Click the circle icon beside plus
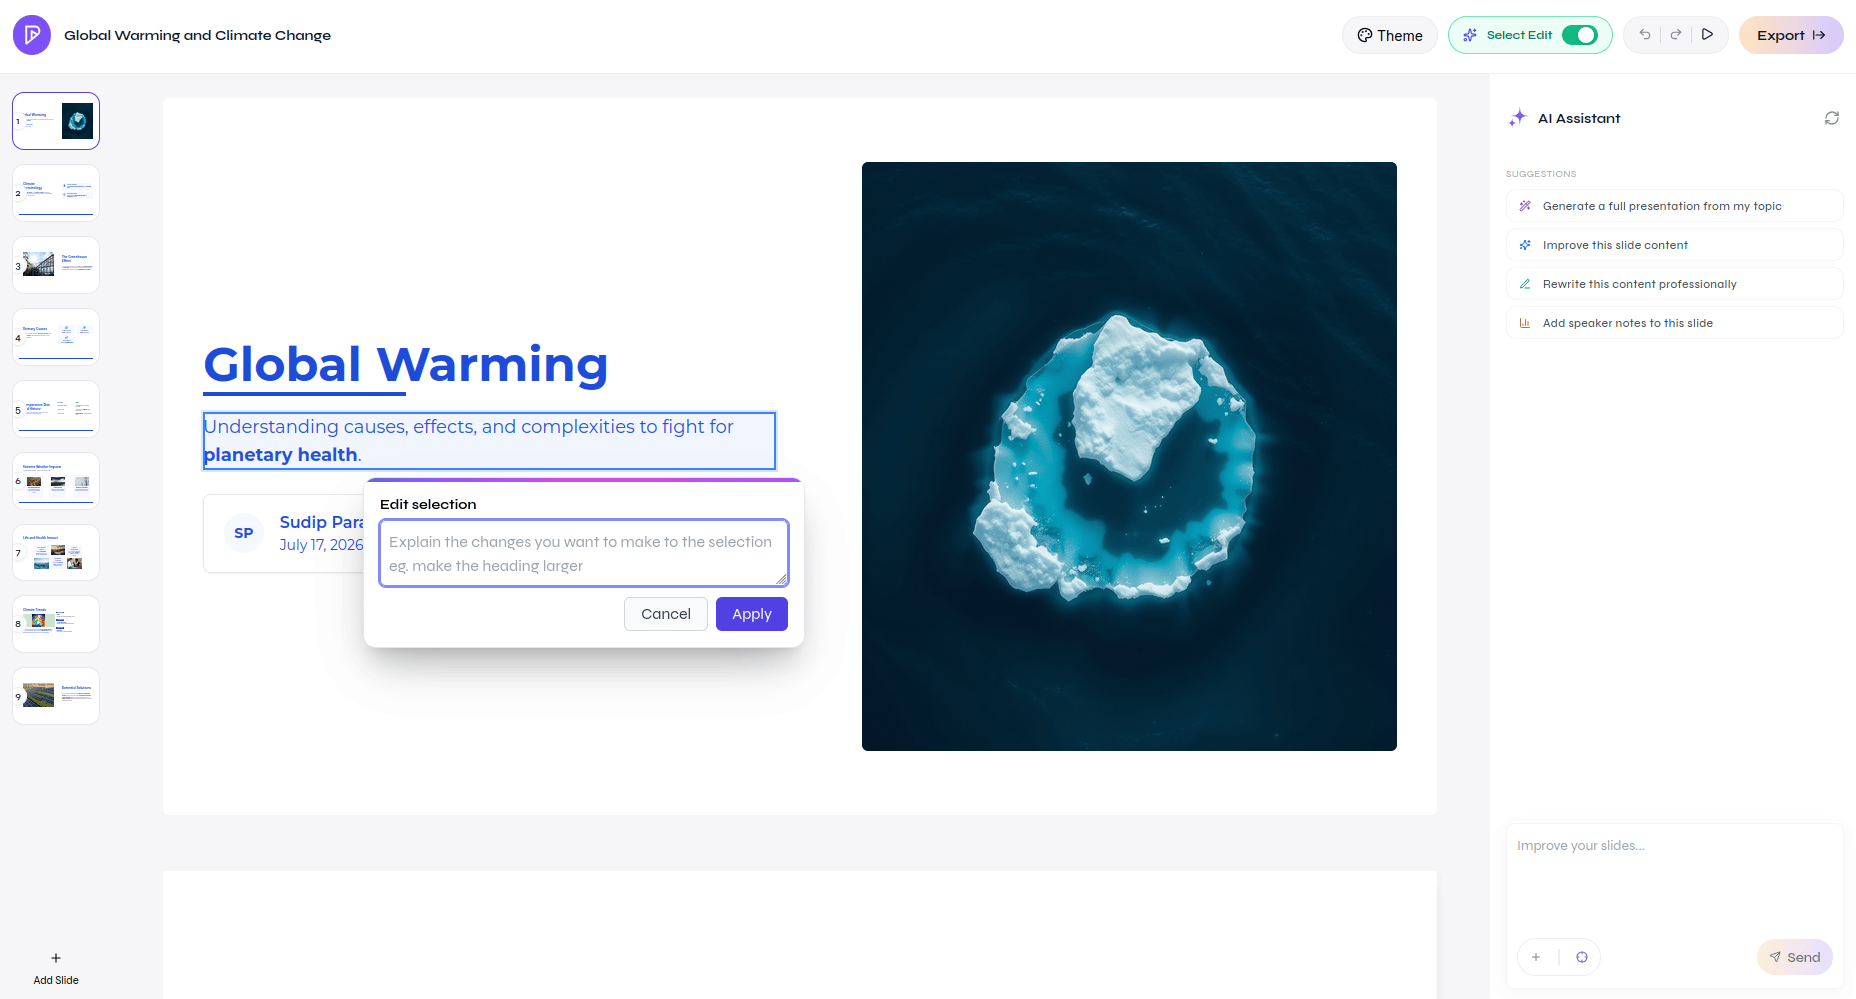 click(x=1582, y=957)
